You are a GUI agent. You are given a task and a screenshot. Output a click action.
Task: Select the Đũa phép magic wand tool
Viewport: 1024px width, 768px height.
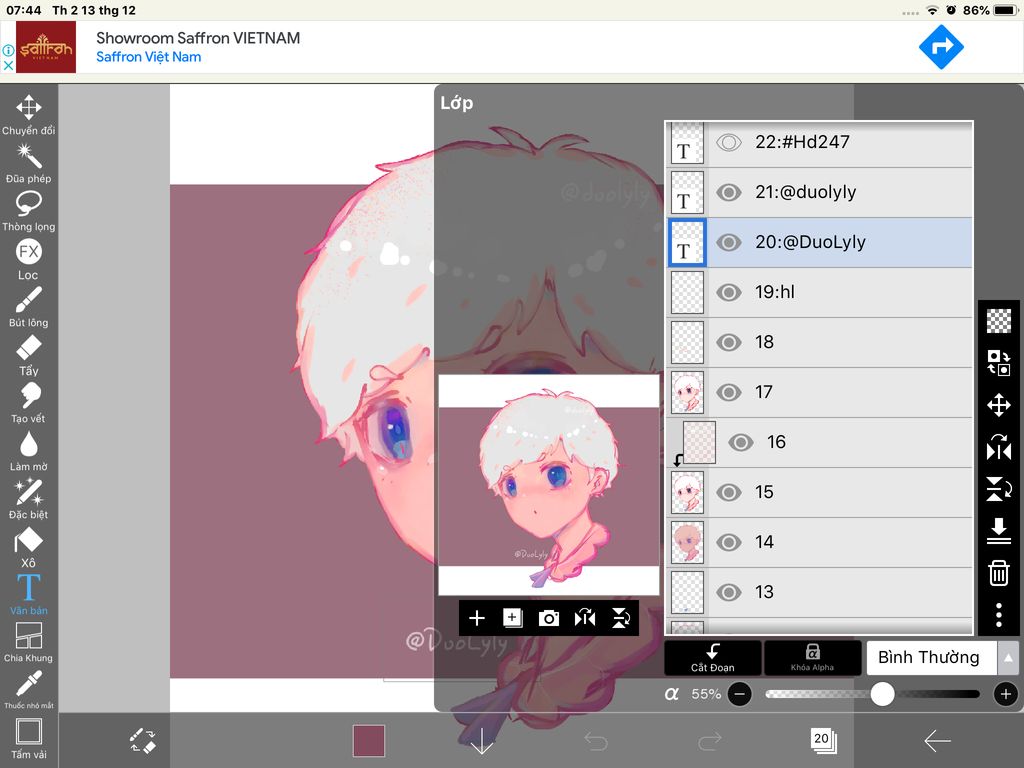coord(29,163)
